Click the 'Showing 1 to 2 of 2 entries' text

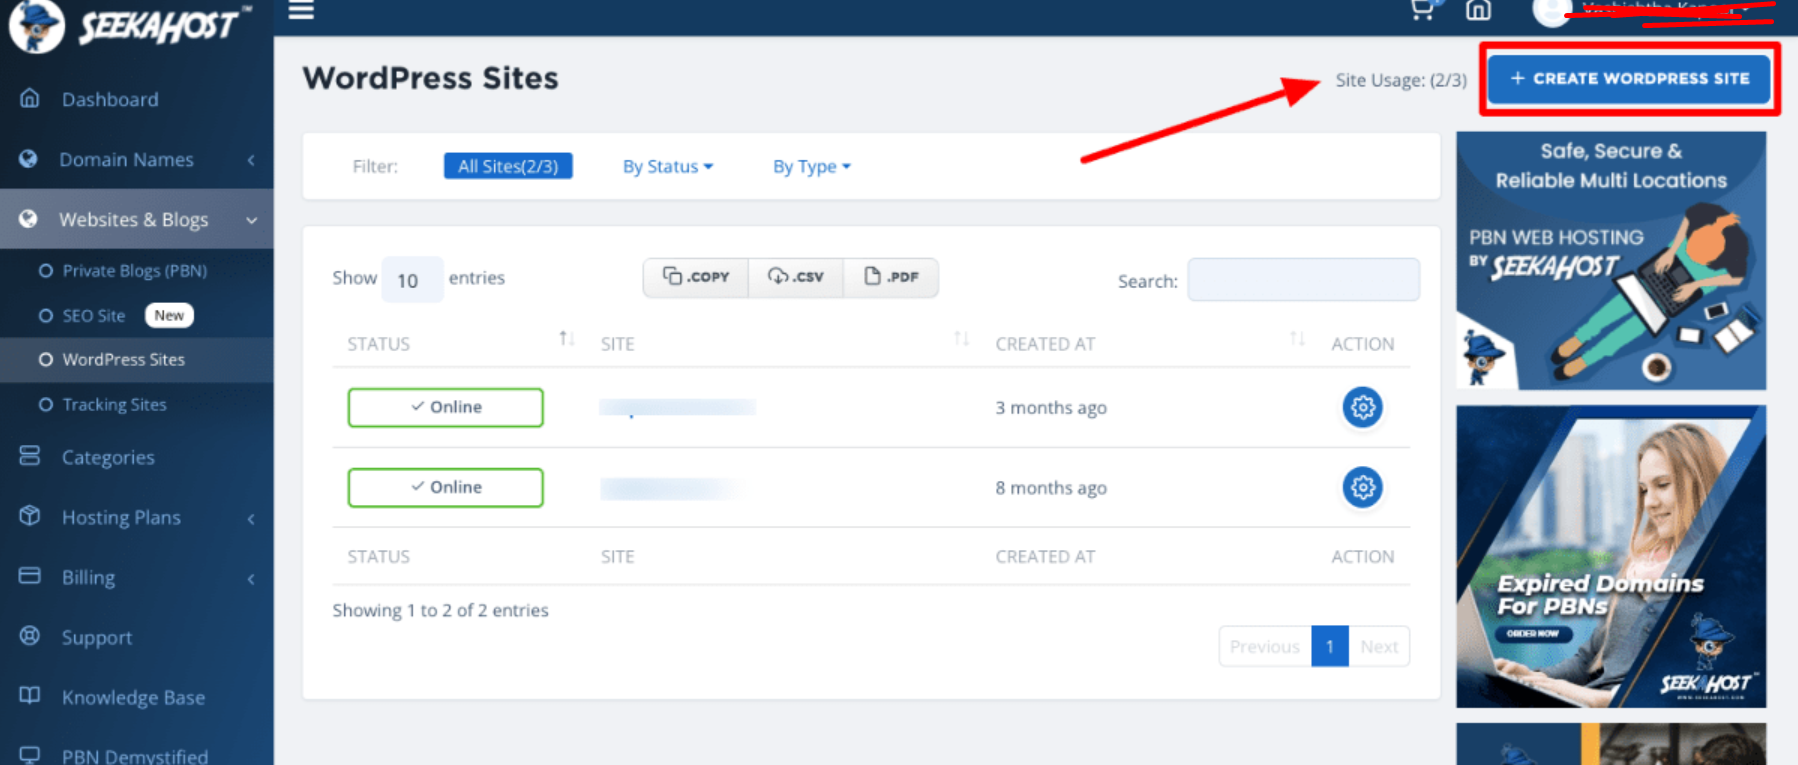440,610
